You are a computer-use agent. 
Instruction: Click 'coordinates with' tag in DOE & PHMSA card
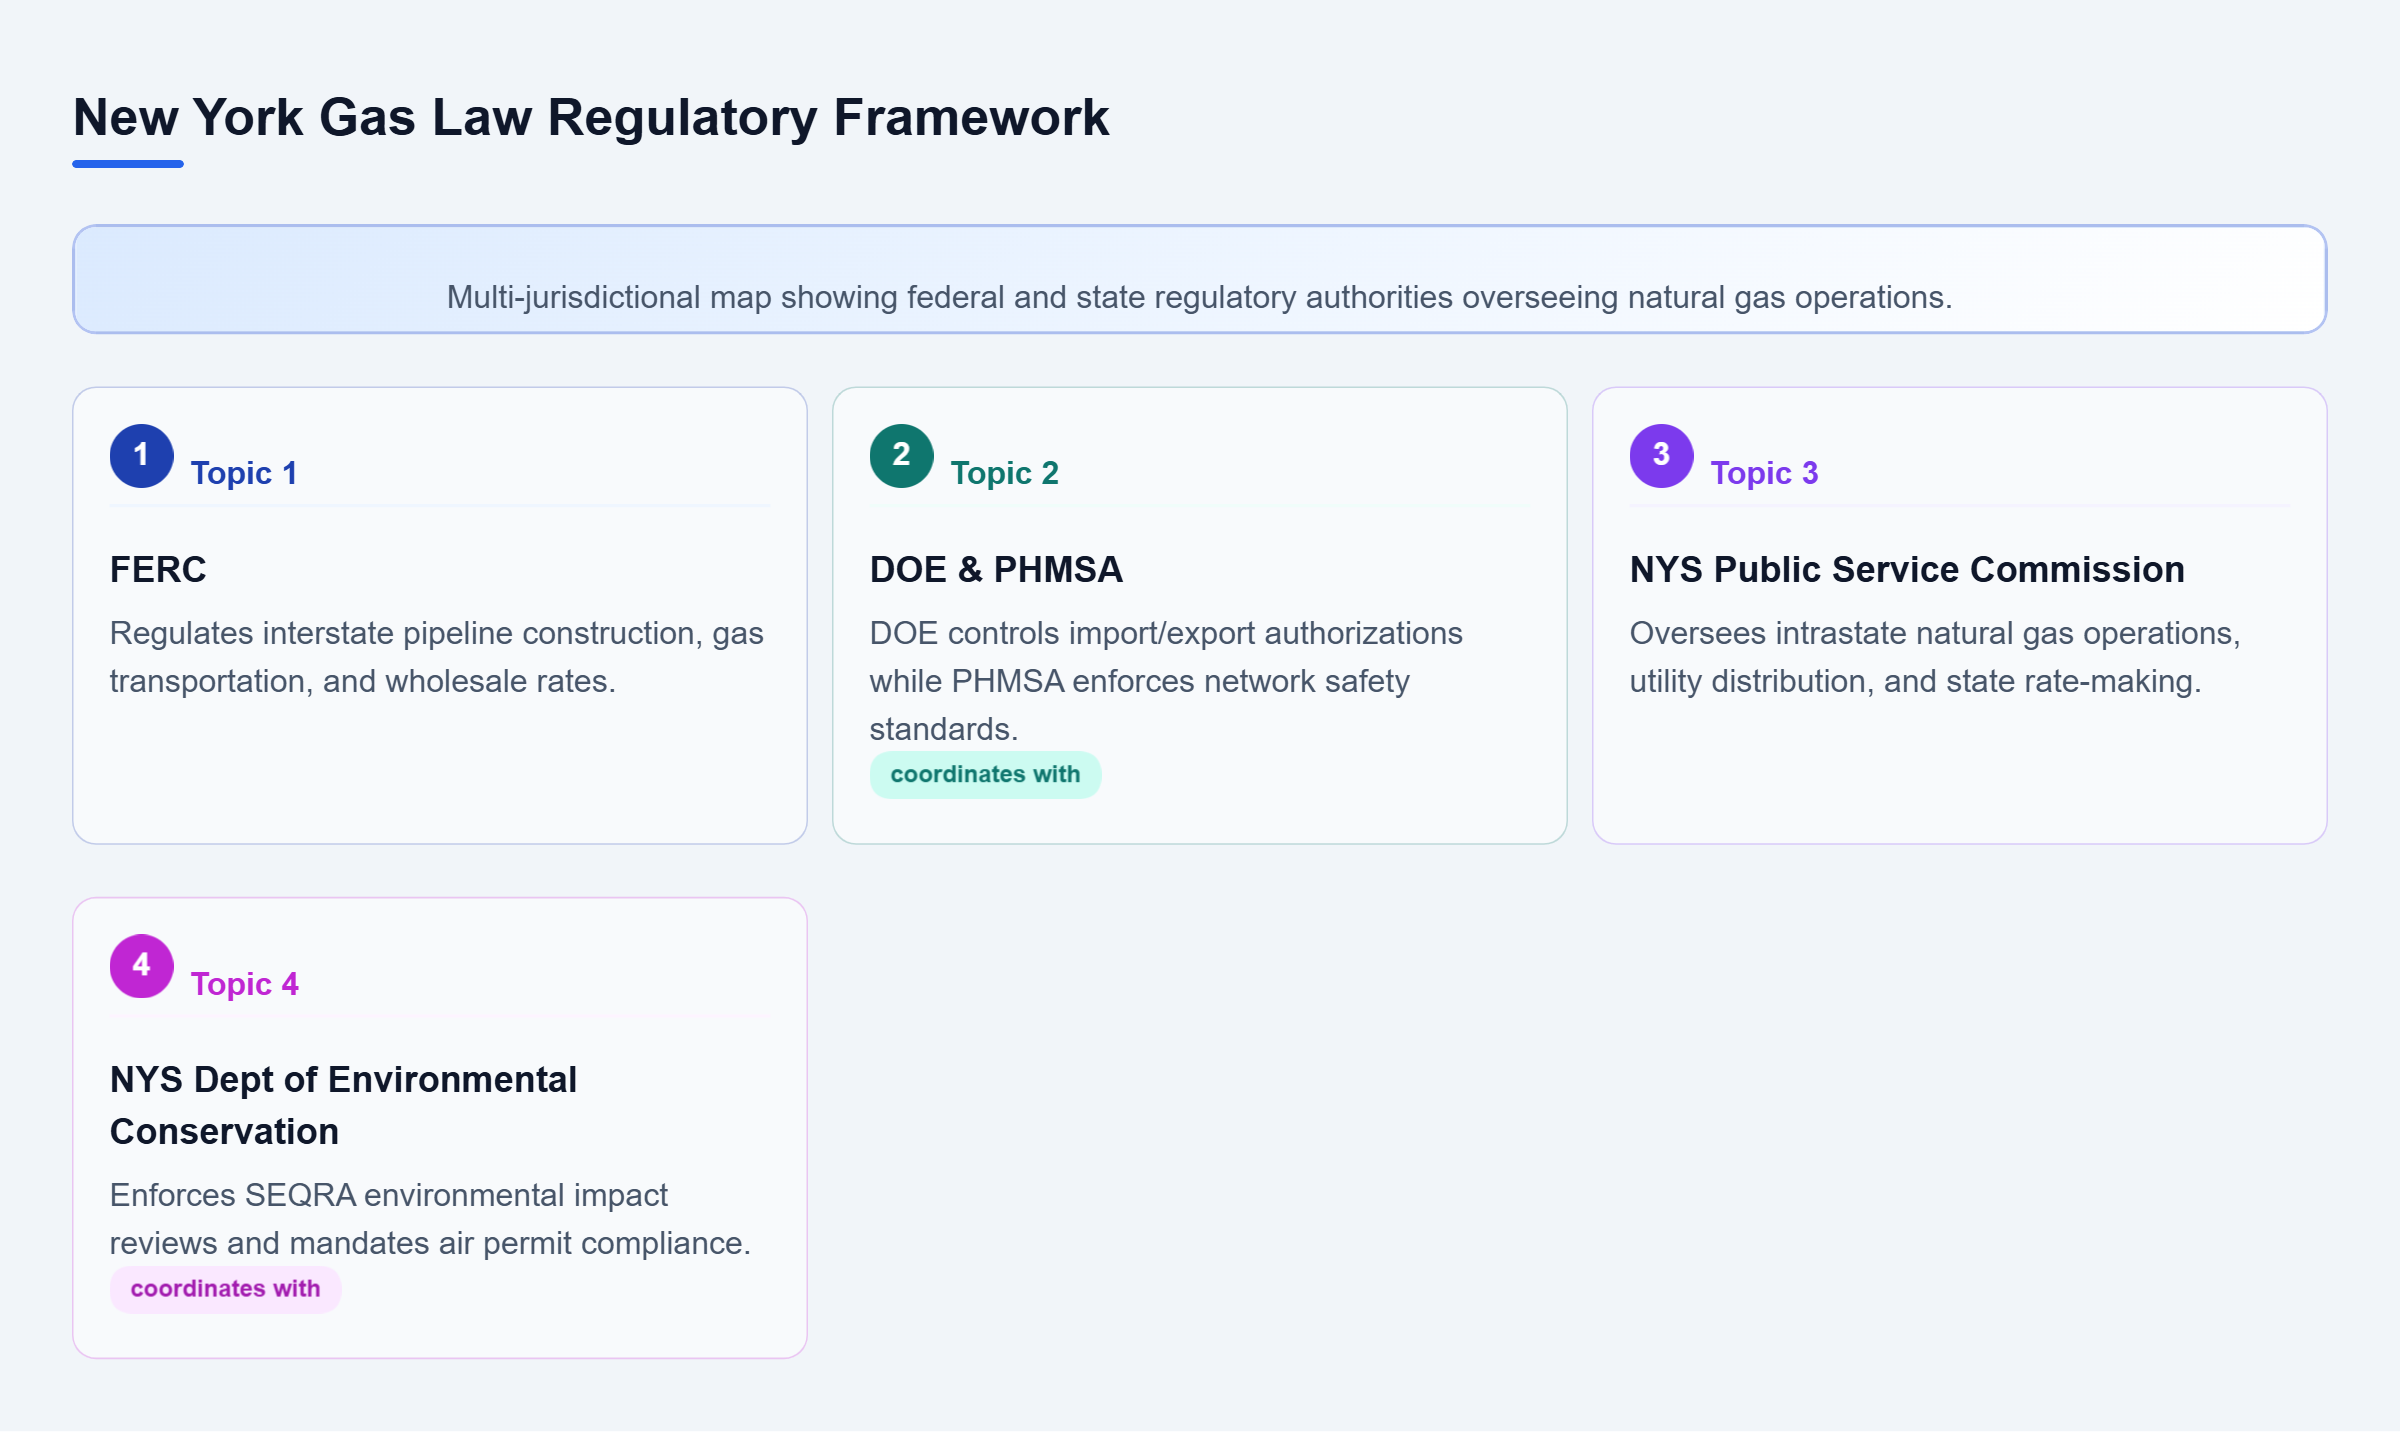[985, 775]
